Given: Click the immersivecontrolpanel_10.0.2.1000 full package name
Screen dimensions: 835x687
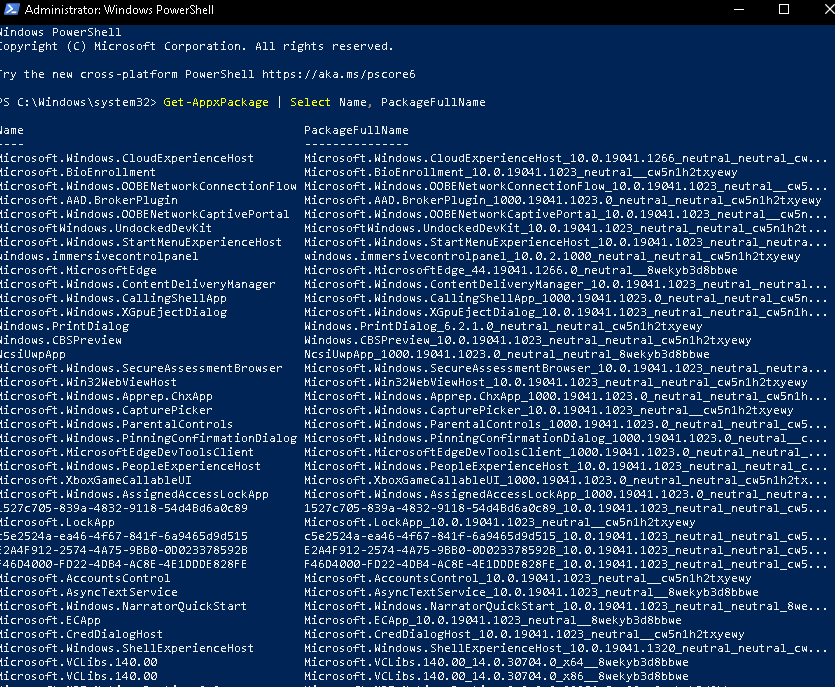Looking at the screenshot, I should (x=552, y=256).
